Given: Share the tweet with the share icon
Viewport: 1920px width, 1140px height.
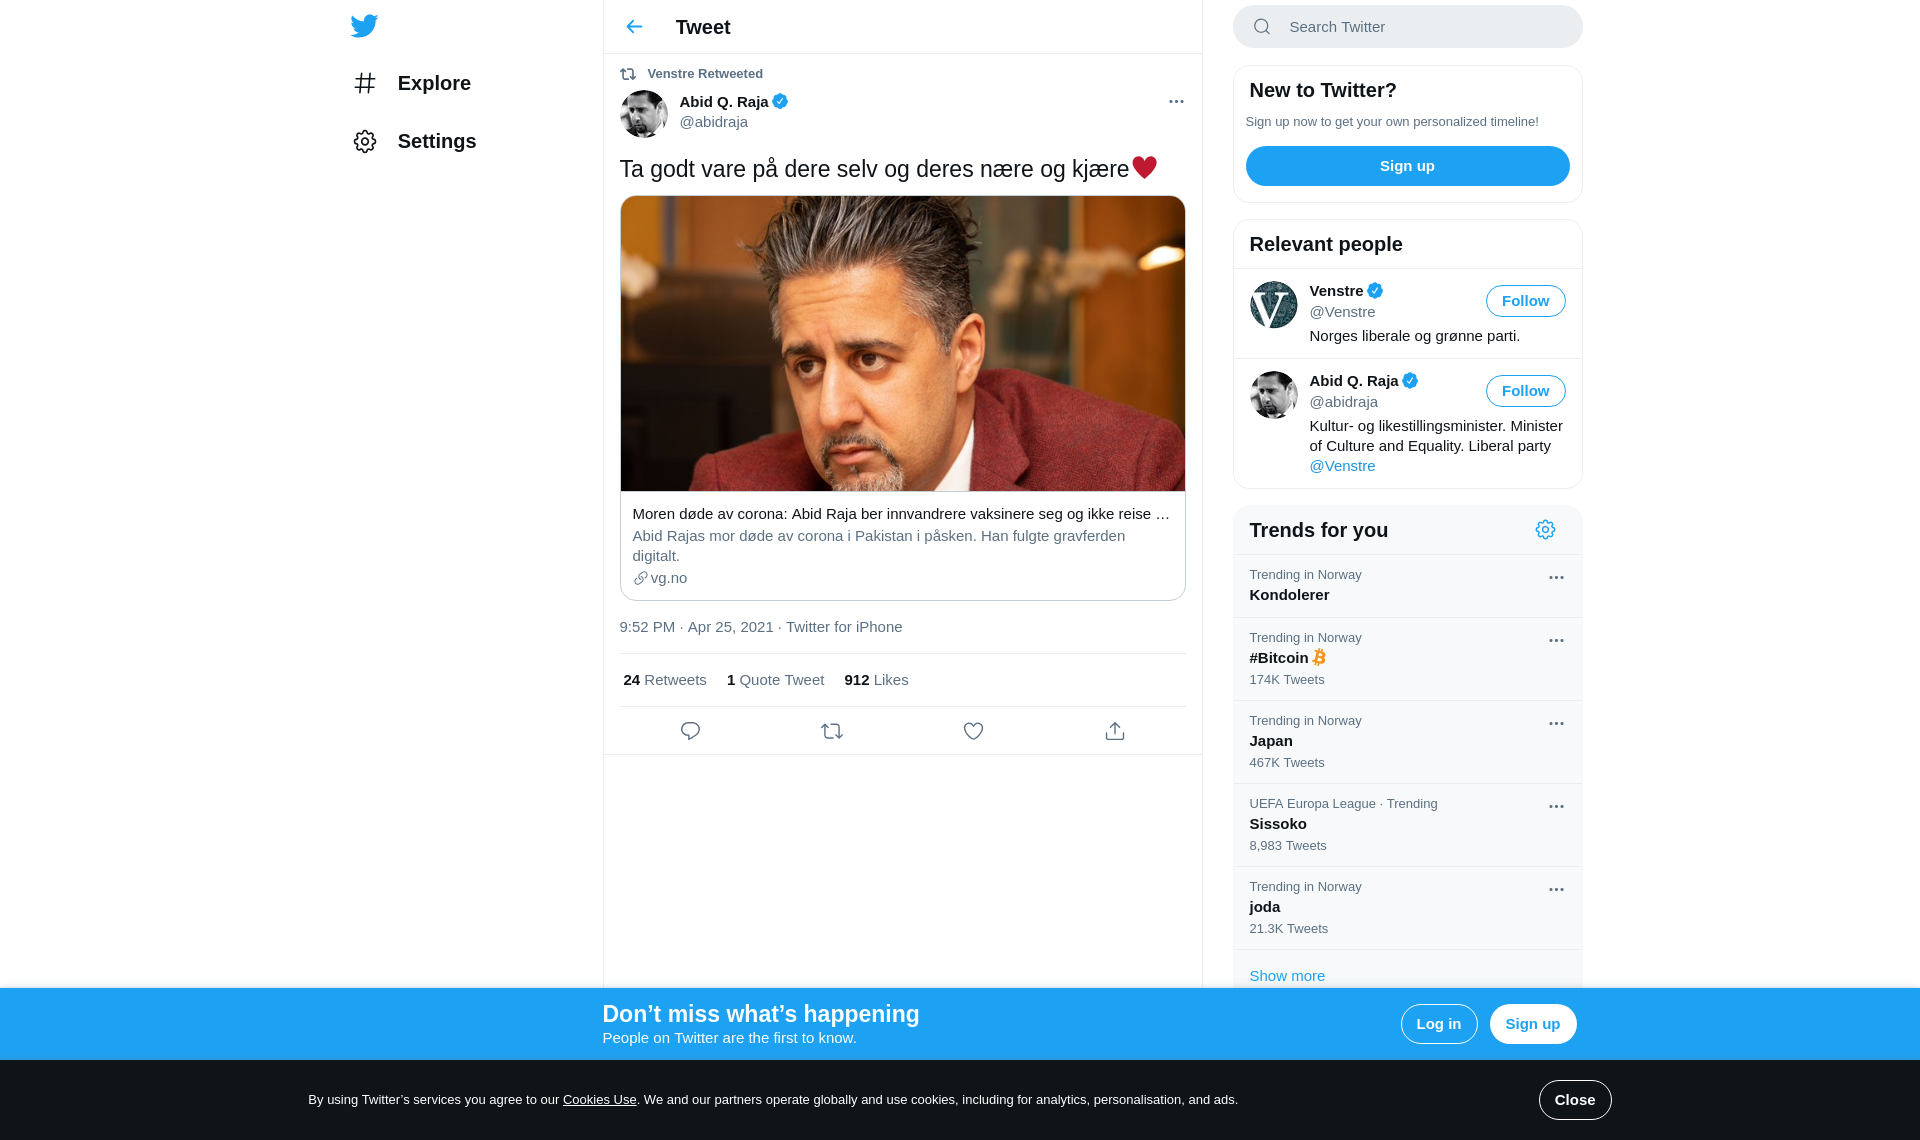Looking at the screenshot, I should 1115,731.
